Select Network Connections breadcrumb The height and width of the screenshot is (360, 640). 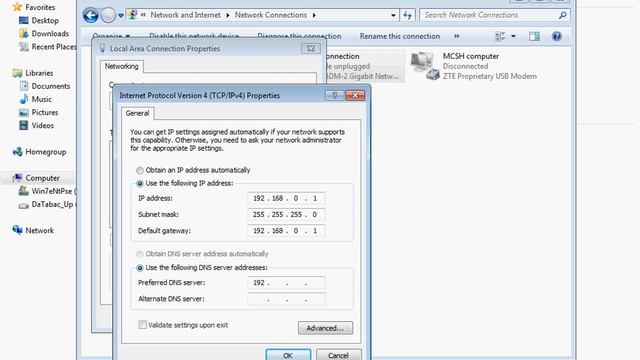point(271,15)
